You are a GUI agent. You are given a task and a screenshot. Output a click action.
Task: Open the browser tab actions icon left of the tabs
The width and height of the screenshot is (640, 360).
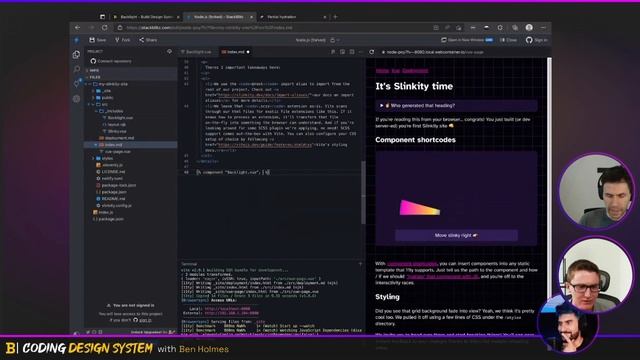tap(102, 17)
